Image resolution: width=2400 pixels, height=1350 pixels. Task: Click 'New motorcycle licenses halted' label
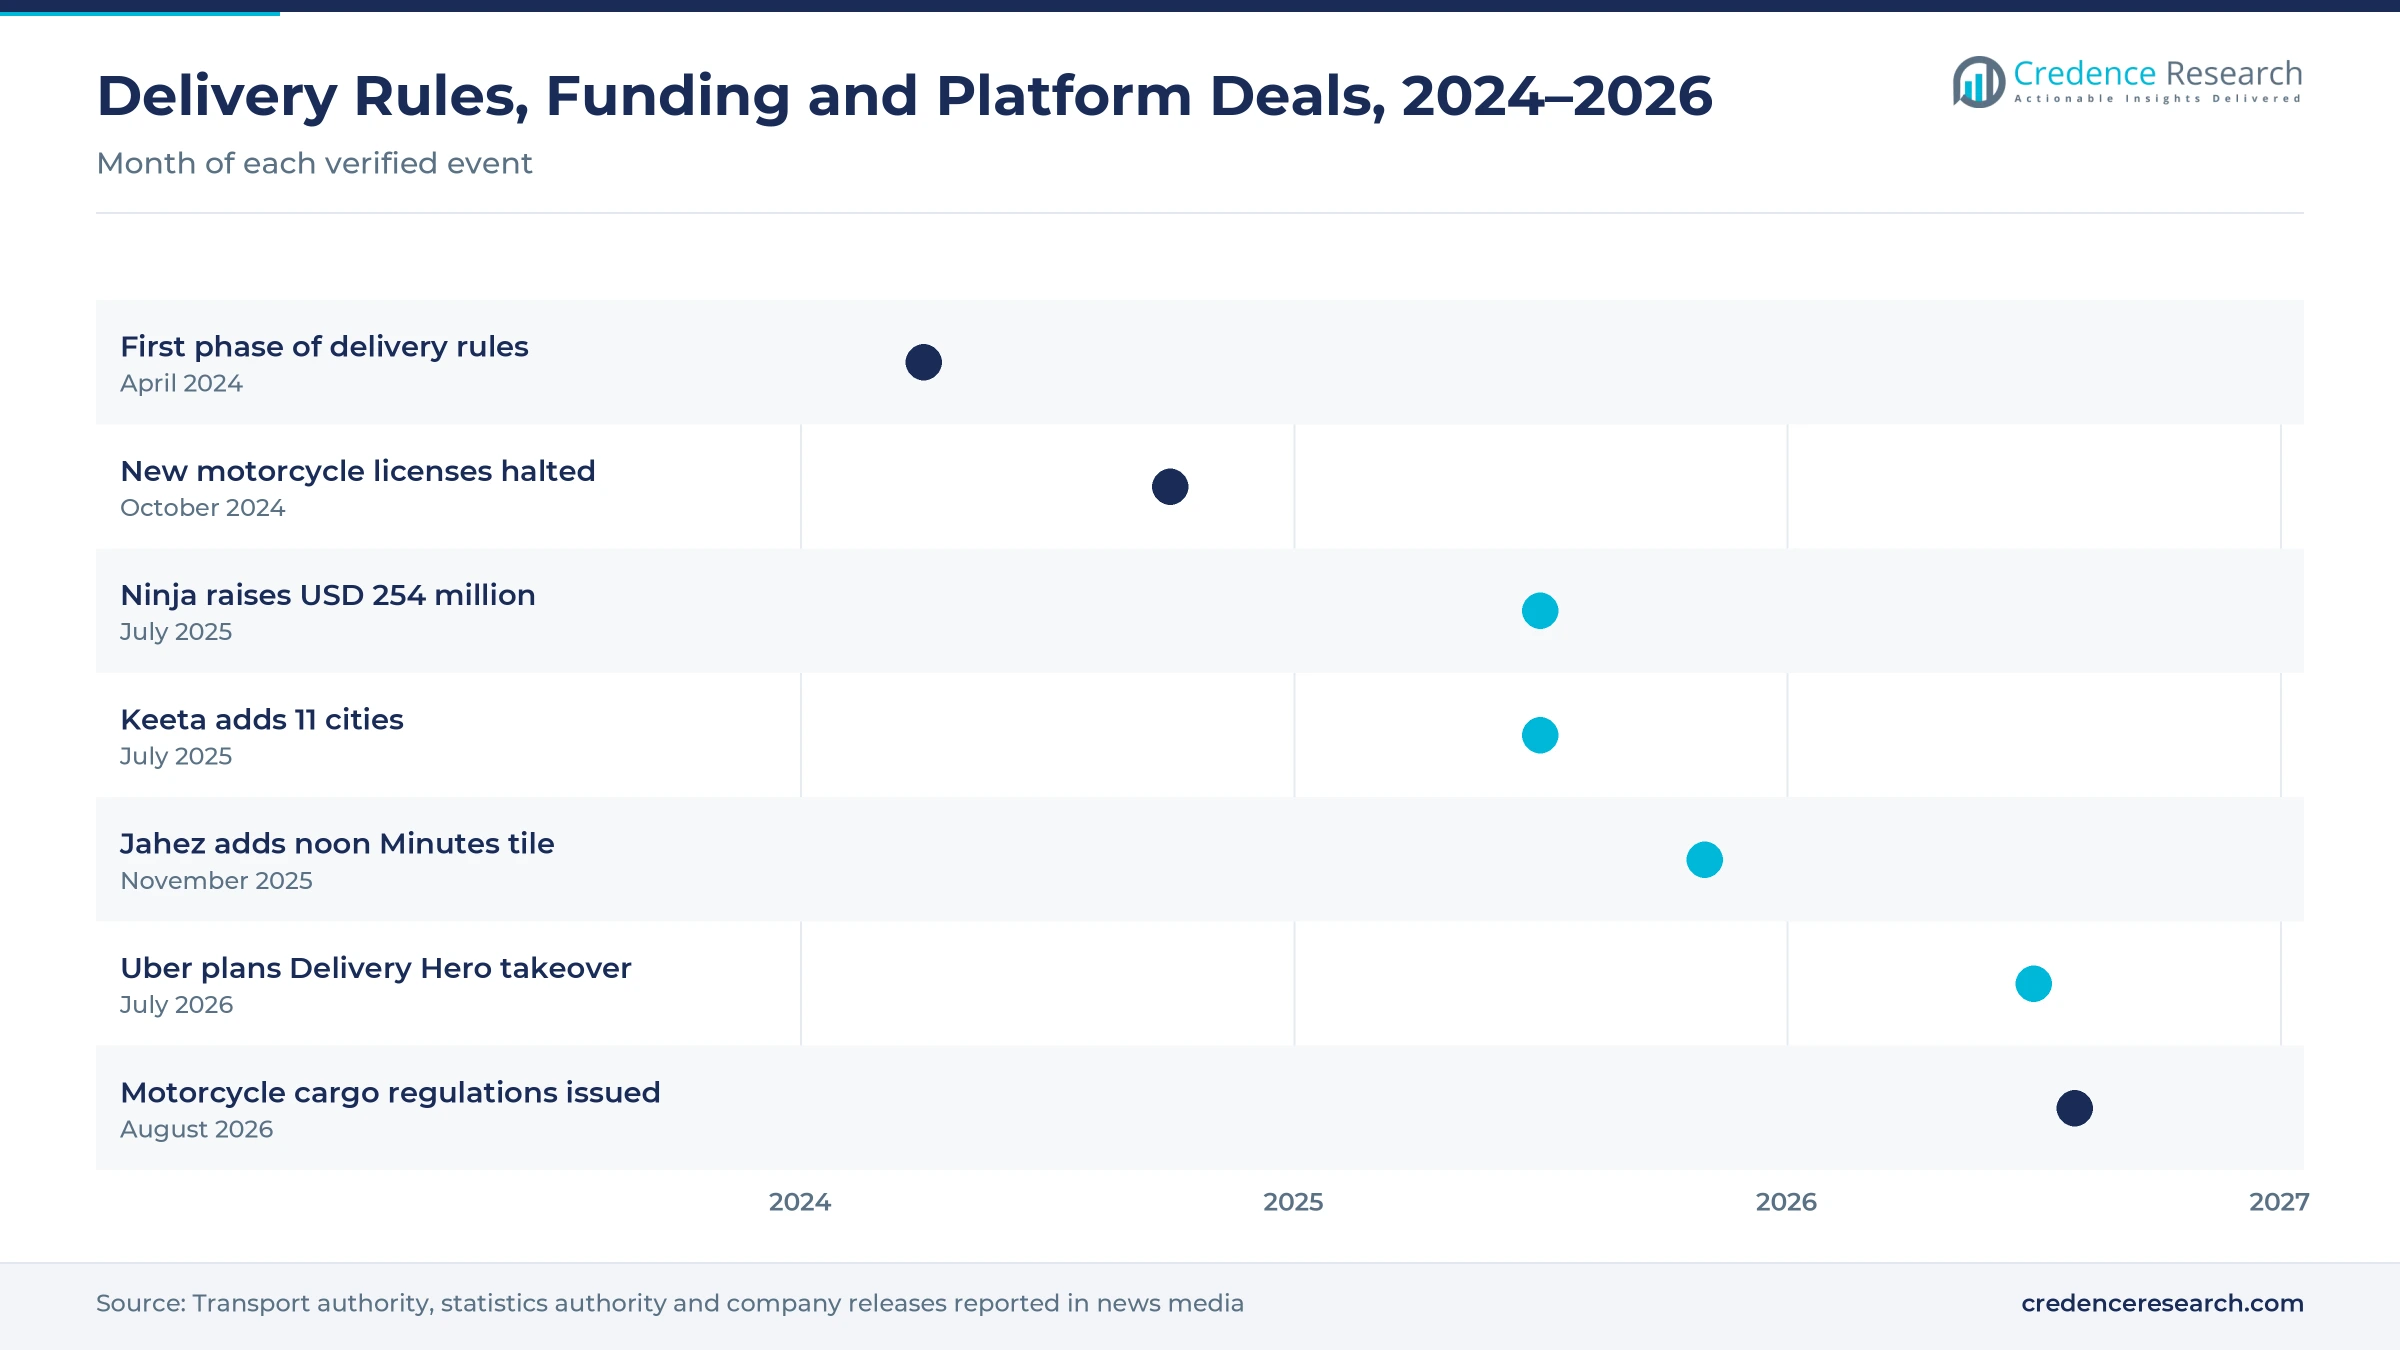[x=358, y=471]
